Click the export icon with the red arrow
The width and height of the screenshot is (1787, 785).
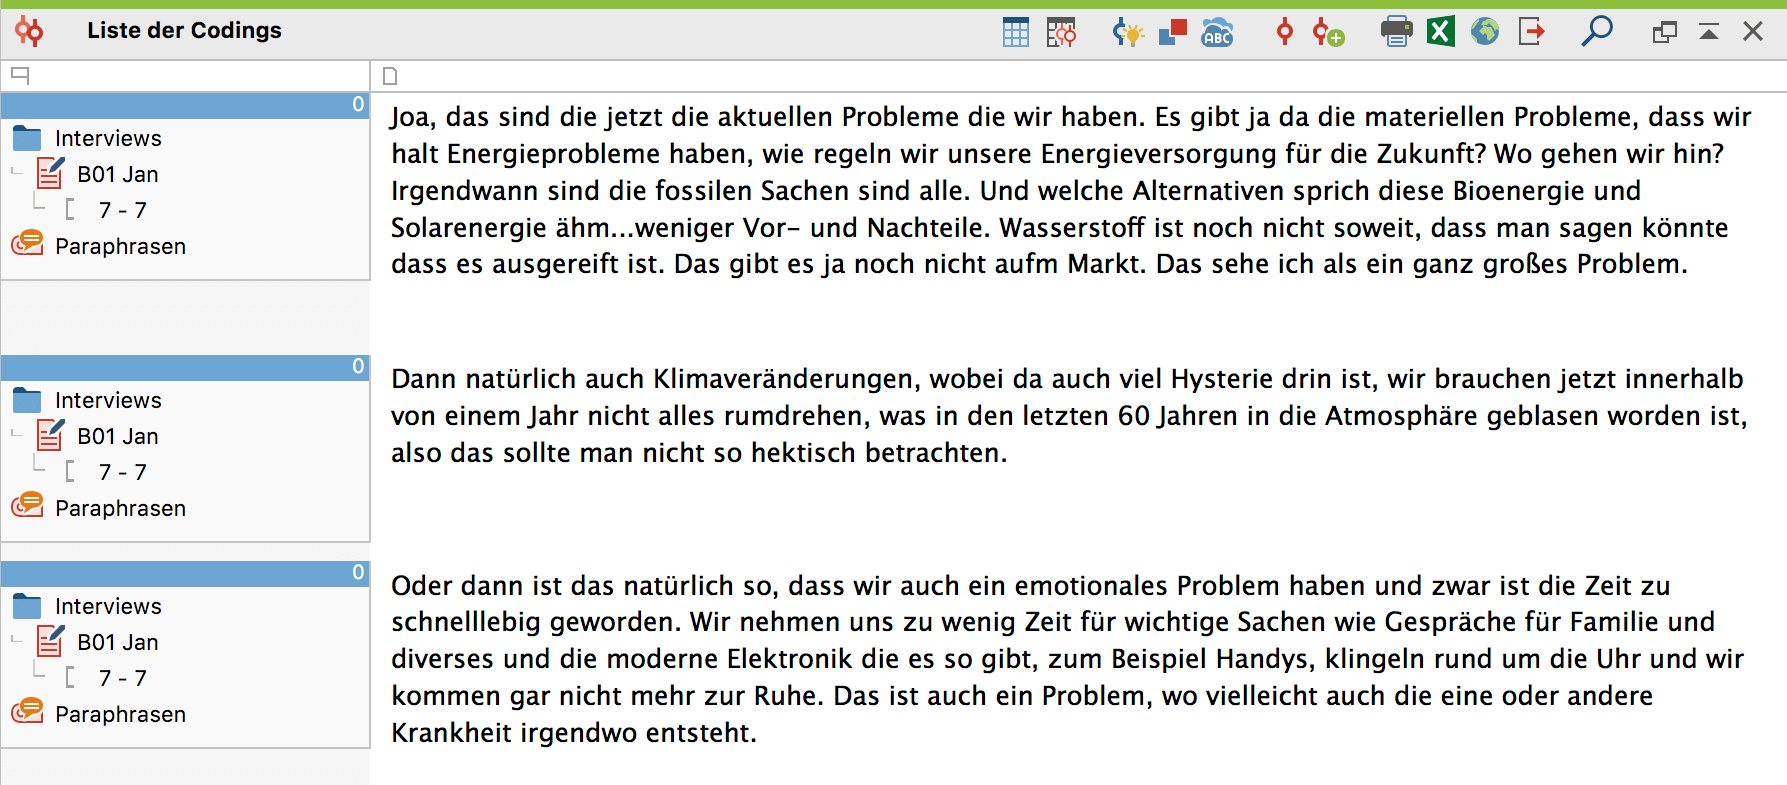(x=1531, y=32)
